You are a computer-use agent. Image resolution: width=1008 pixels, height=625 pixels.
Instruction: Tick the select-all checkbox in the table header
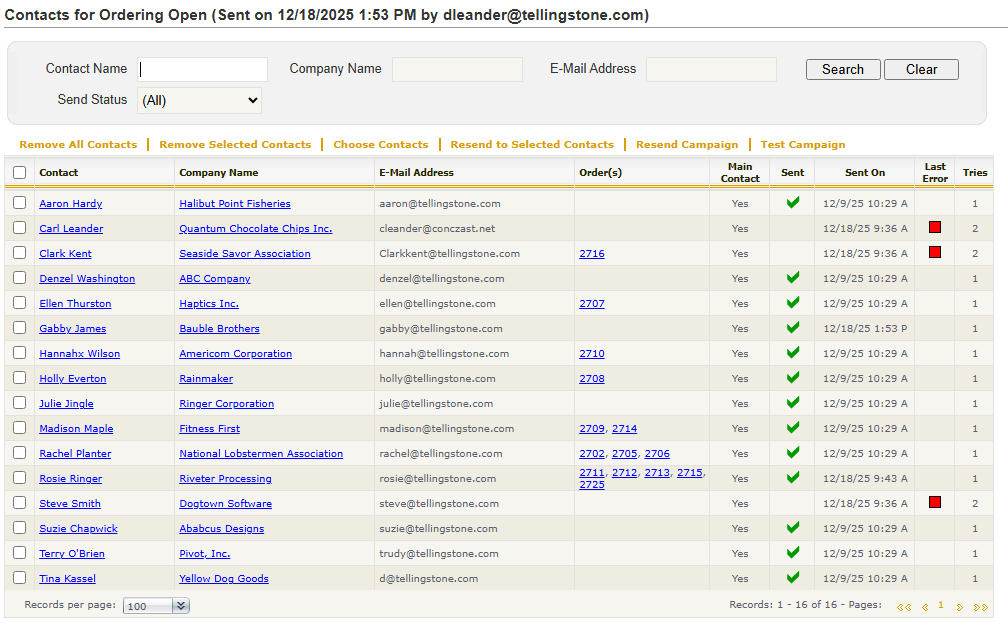(x=20, y=173)
